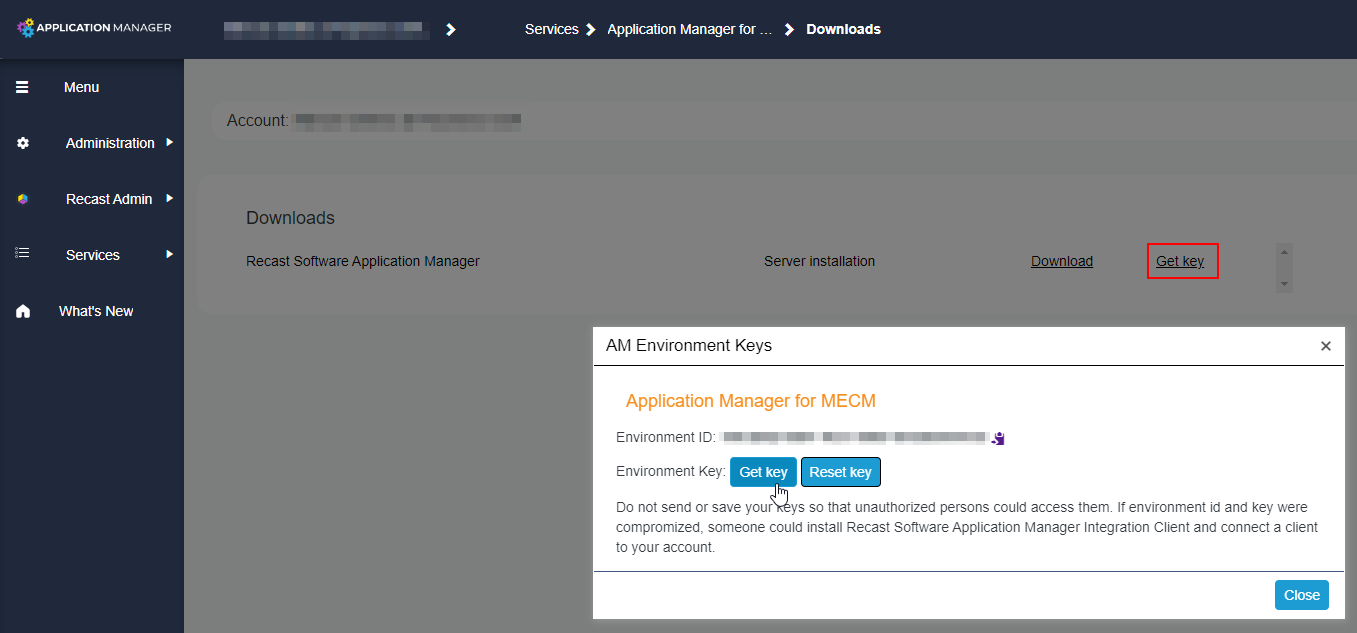The width and height of the screenshot is (1357, 633).
Task: Click the Reset key button
Action: click(840, 472)
